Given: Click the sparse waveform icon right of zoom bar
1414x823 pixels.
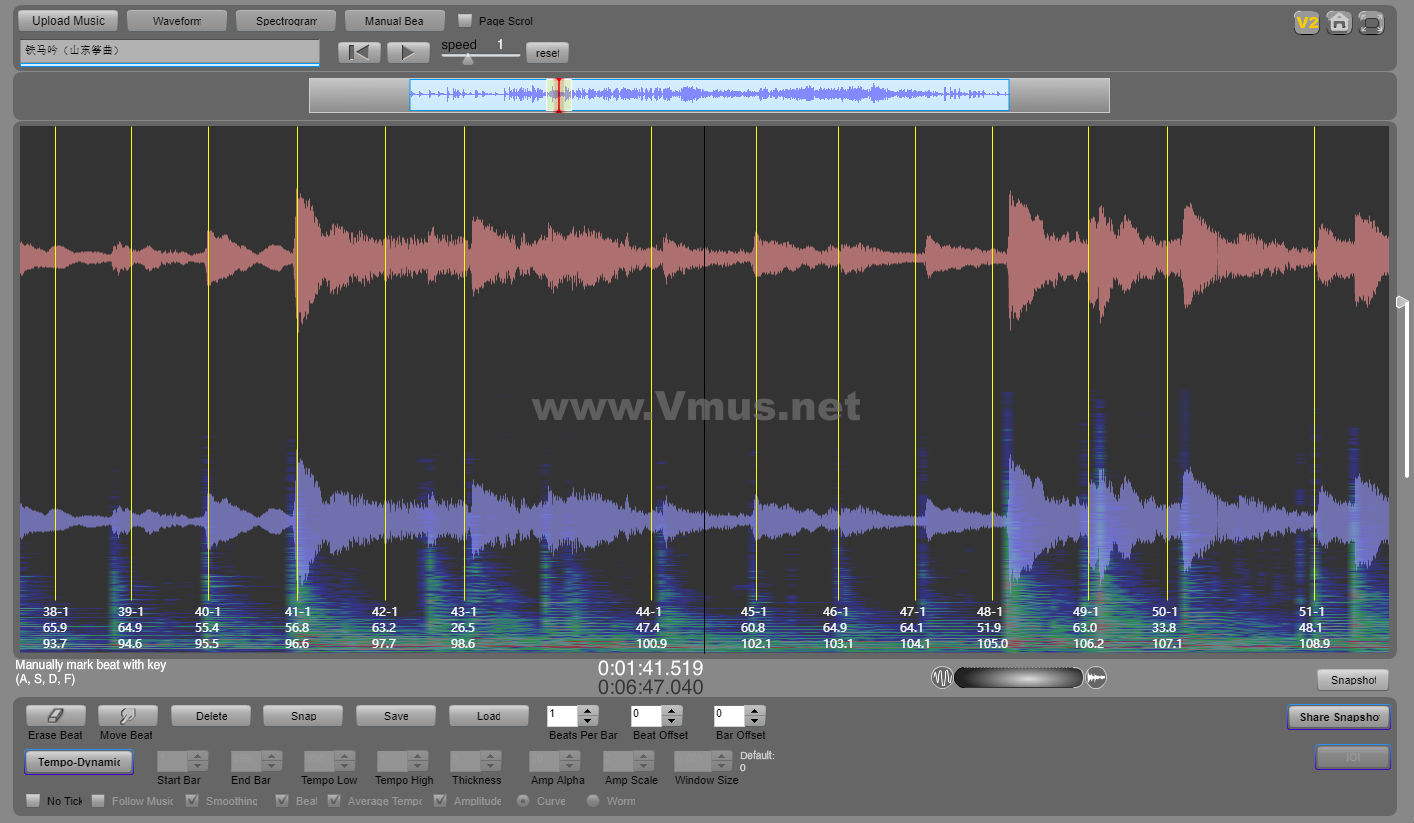Looking at the screenshot, I should pyautogui.click(x=1097, y=678).
